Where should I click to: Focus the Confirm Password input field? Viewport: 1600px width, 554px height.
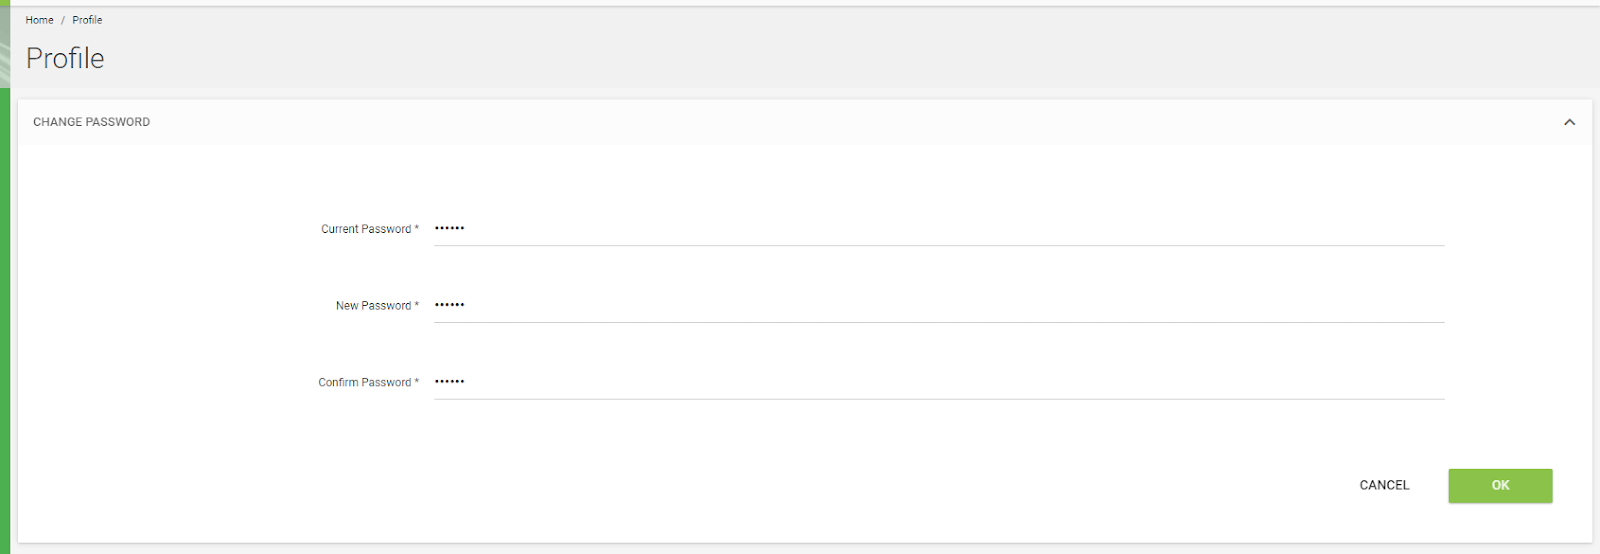pyautogui.click(x=939, y=382)
